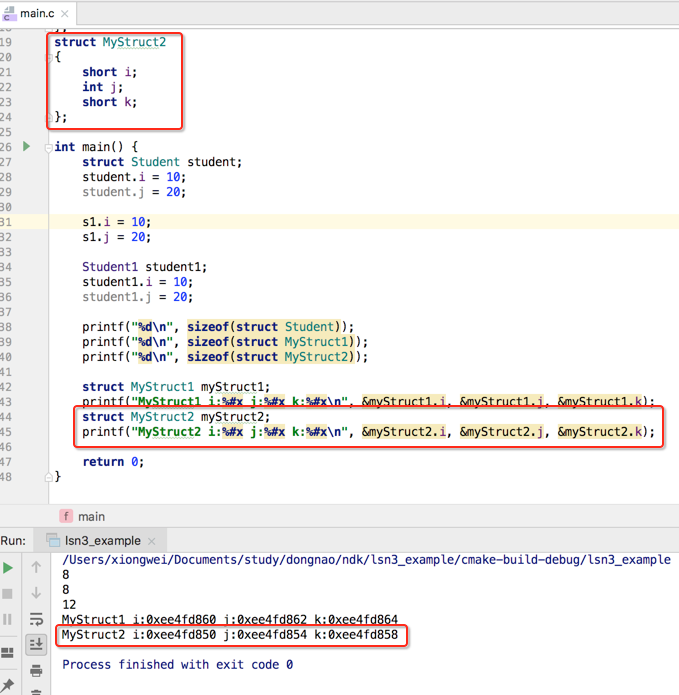
Task: Click the closing fold marker of main
Action: 49,477
